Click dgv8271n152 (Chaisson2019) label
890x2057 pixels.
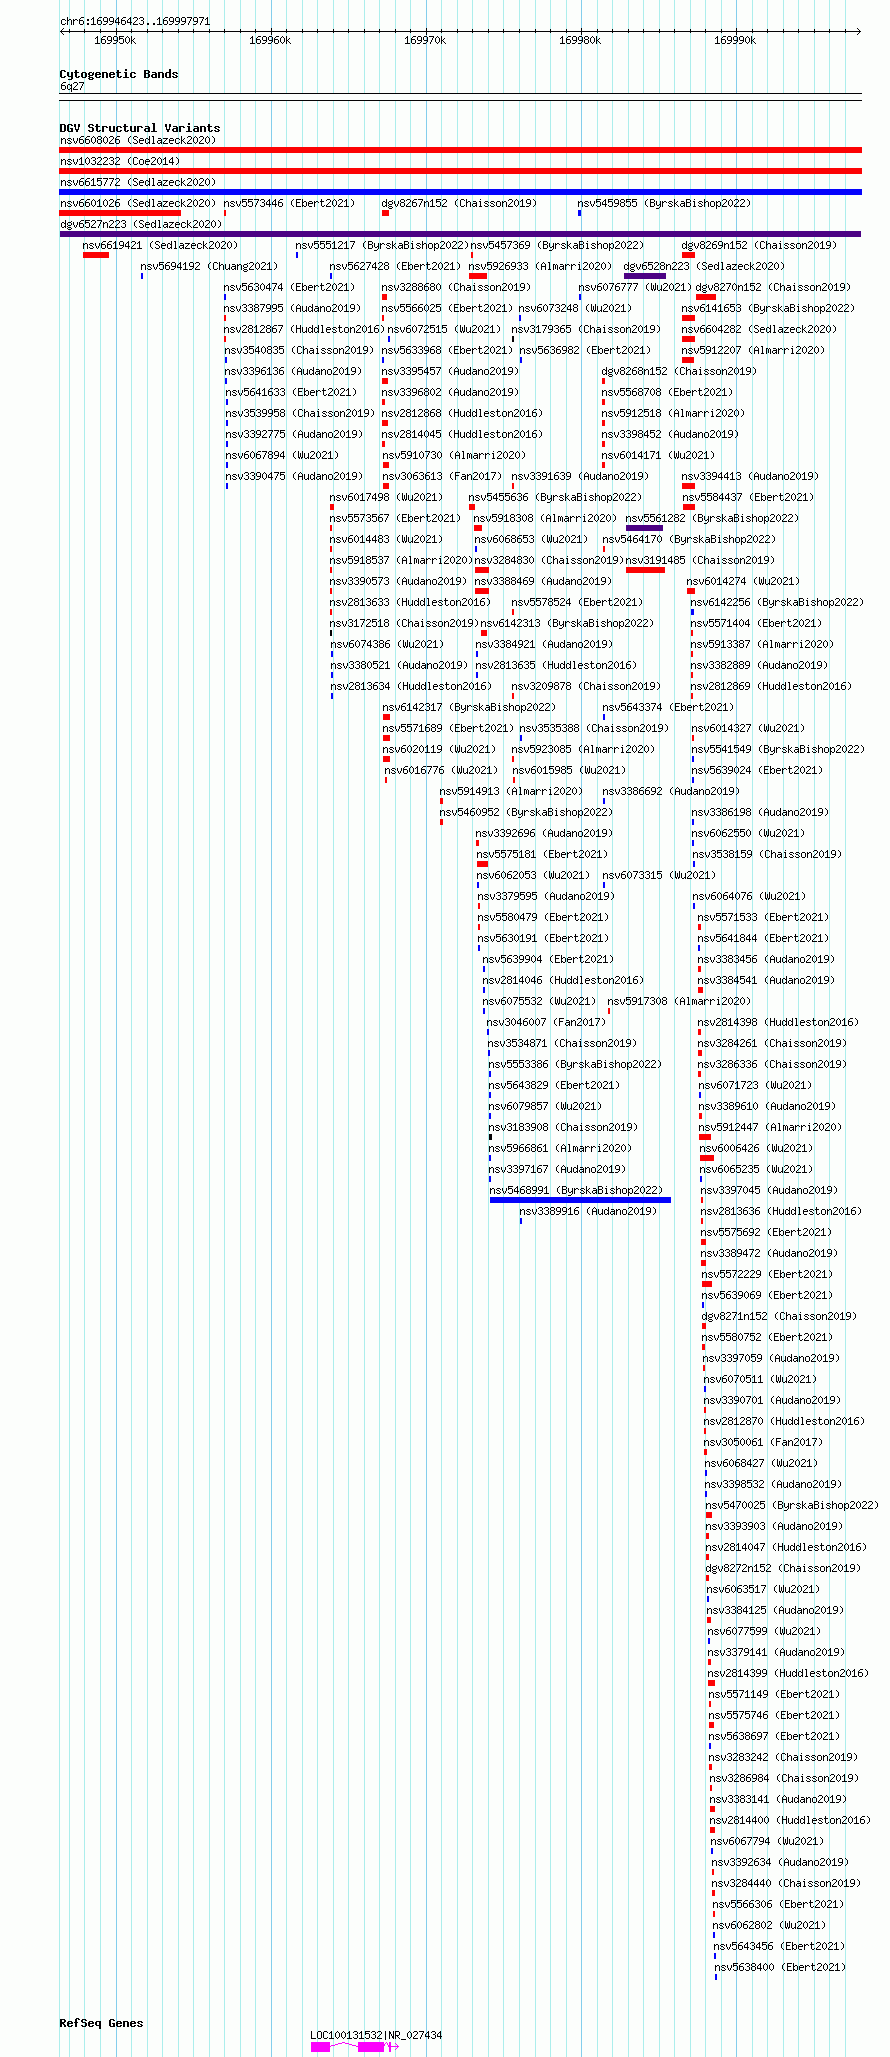(x=779, y=1317)
